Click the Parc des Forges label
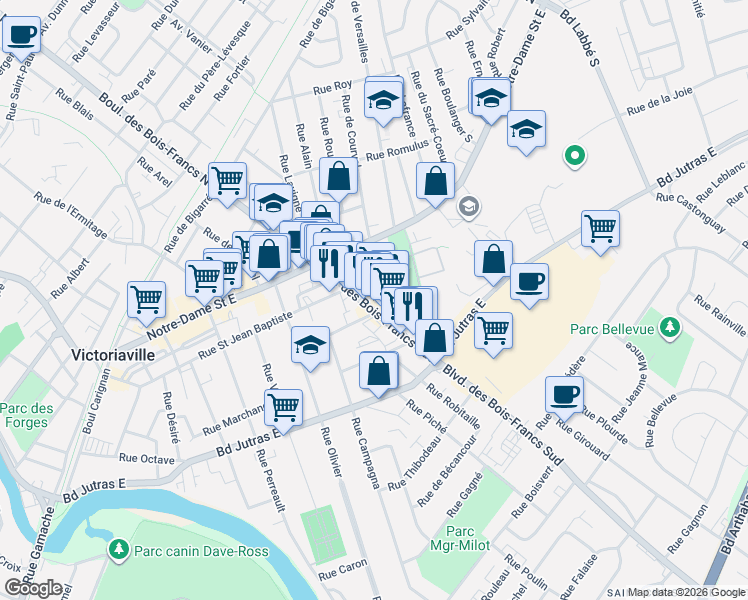The image size is (748, 600). click(26, 415)
